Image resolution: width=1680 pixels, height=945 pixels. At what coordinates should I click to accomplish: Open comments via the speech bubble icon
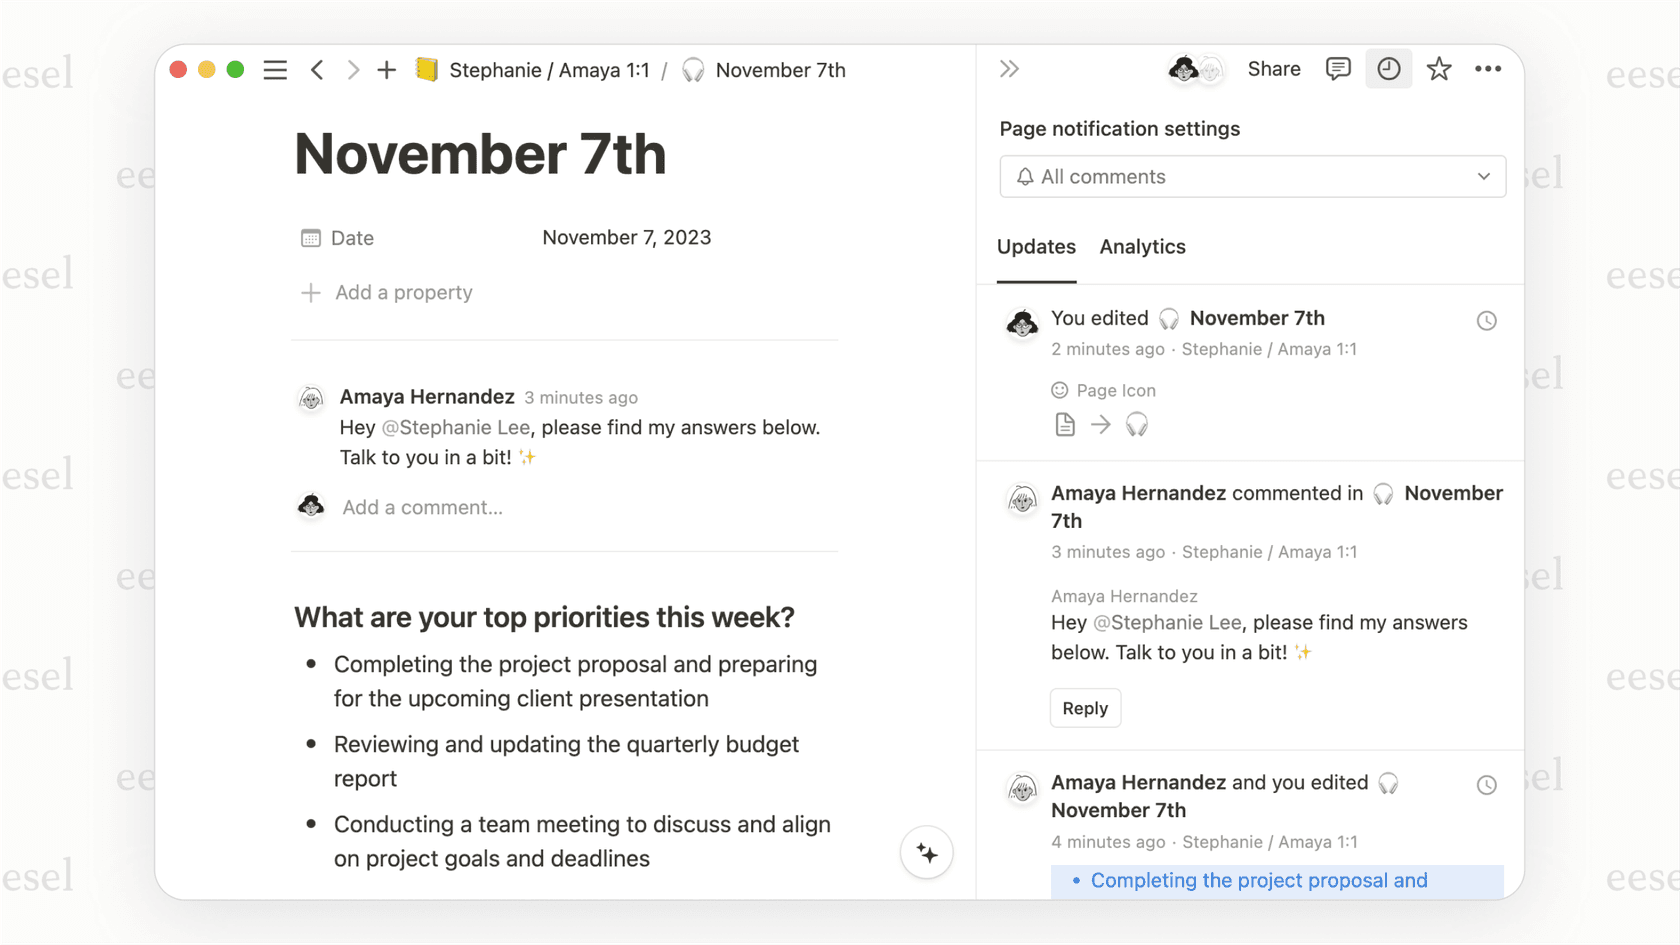1337,69
